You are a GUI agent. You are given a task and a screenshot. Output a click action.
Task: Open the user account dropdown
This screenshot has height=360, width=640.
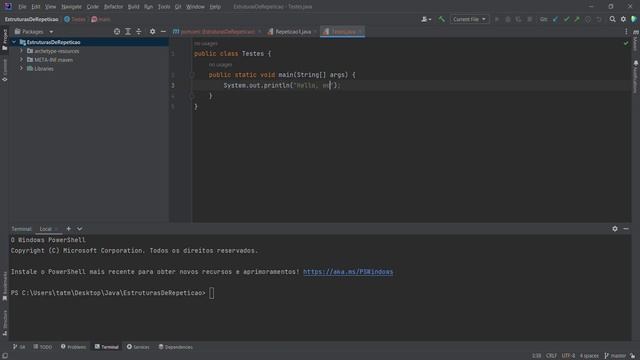(x=426, y=19)
